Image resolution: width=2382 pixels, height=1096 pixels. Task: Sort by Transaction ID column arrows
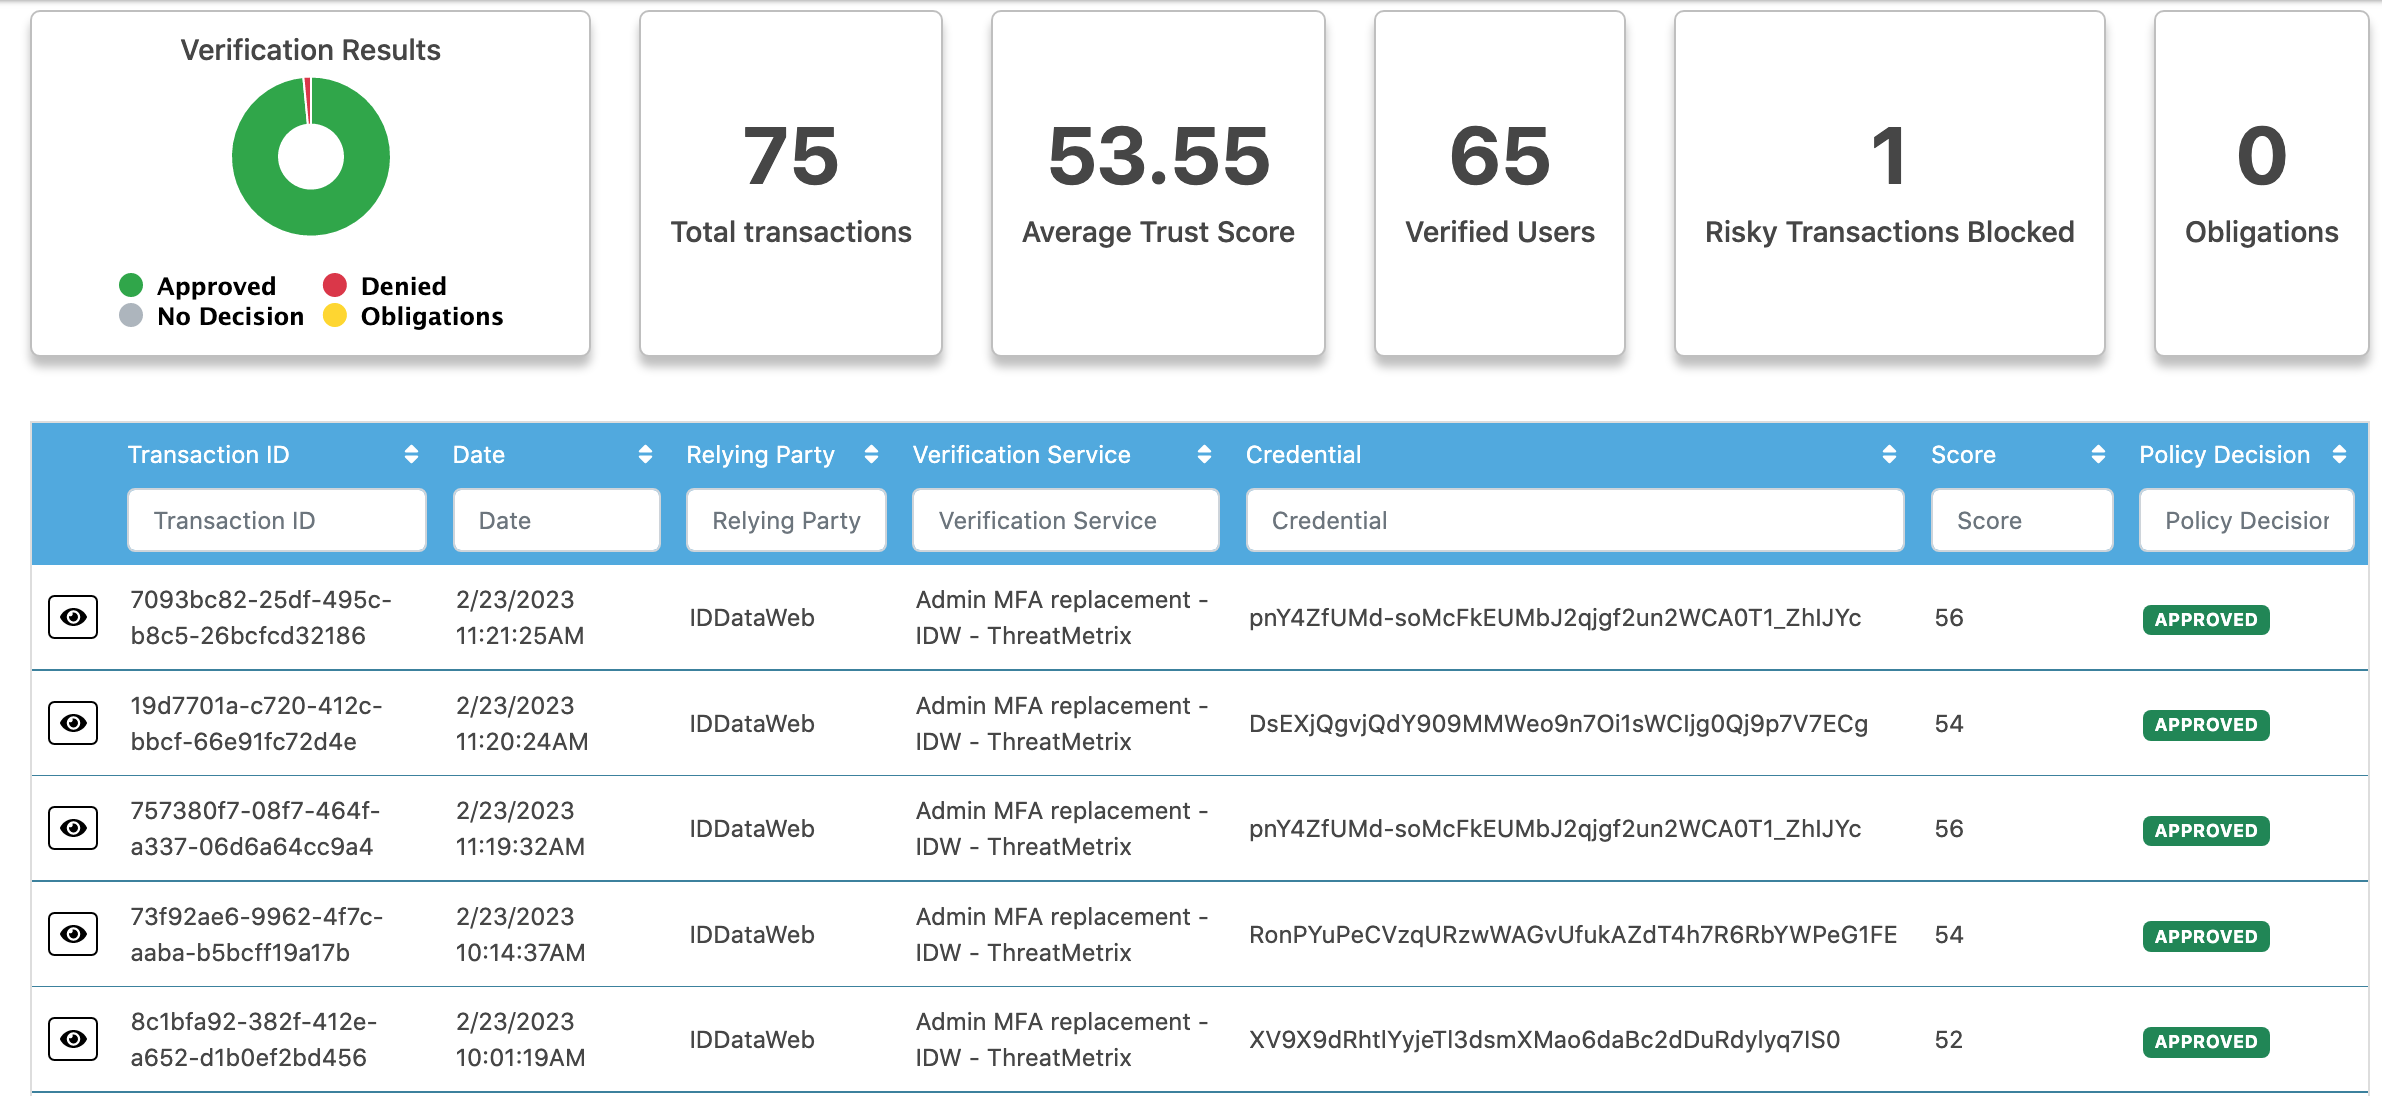[411, 455]
